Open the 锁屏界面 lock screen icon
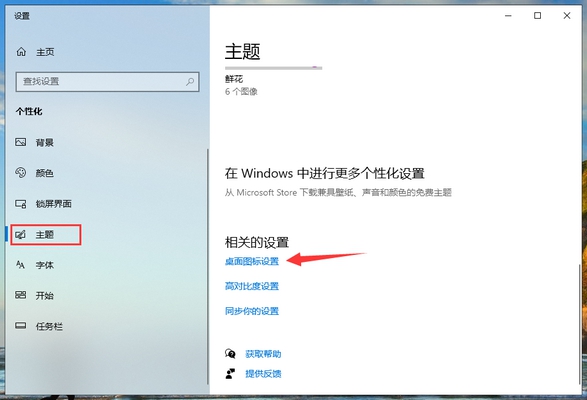Image resolution: width=587 pixels, height=400 pixels. click(21, 204)
